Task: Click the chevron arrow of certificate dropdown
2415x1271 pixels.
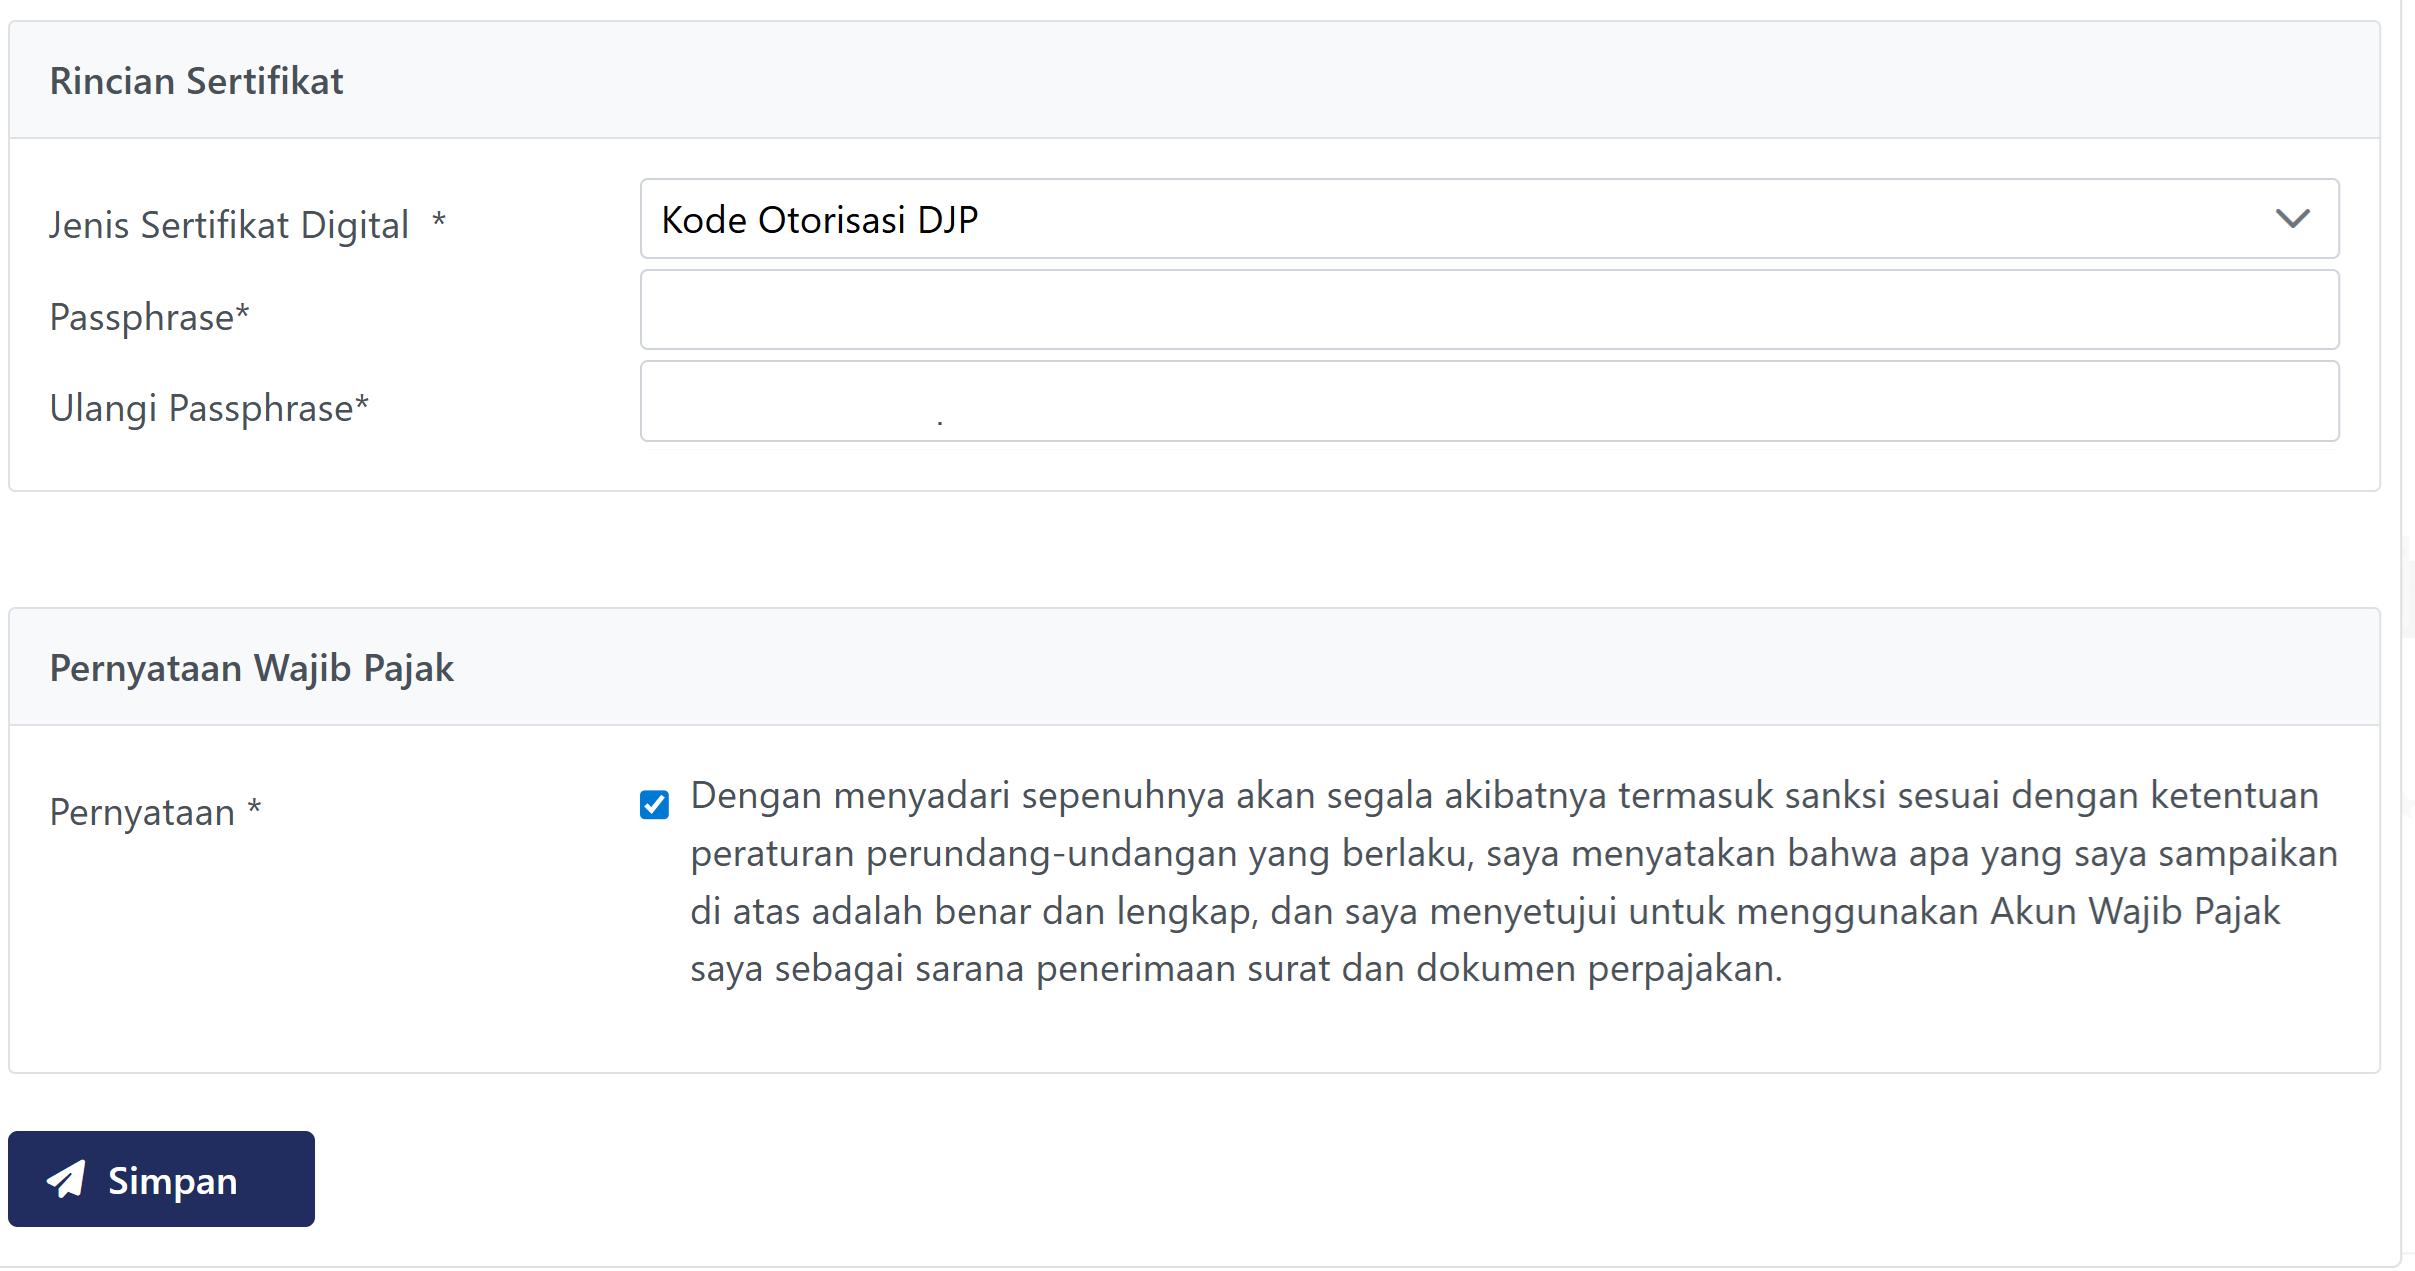Action: pos(2292,219)
